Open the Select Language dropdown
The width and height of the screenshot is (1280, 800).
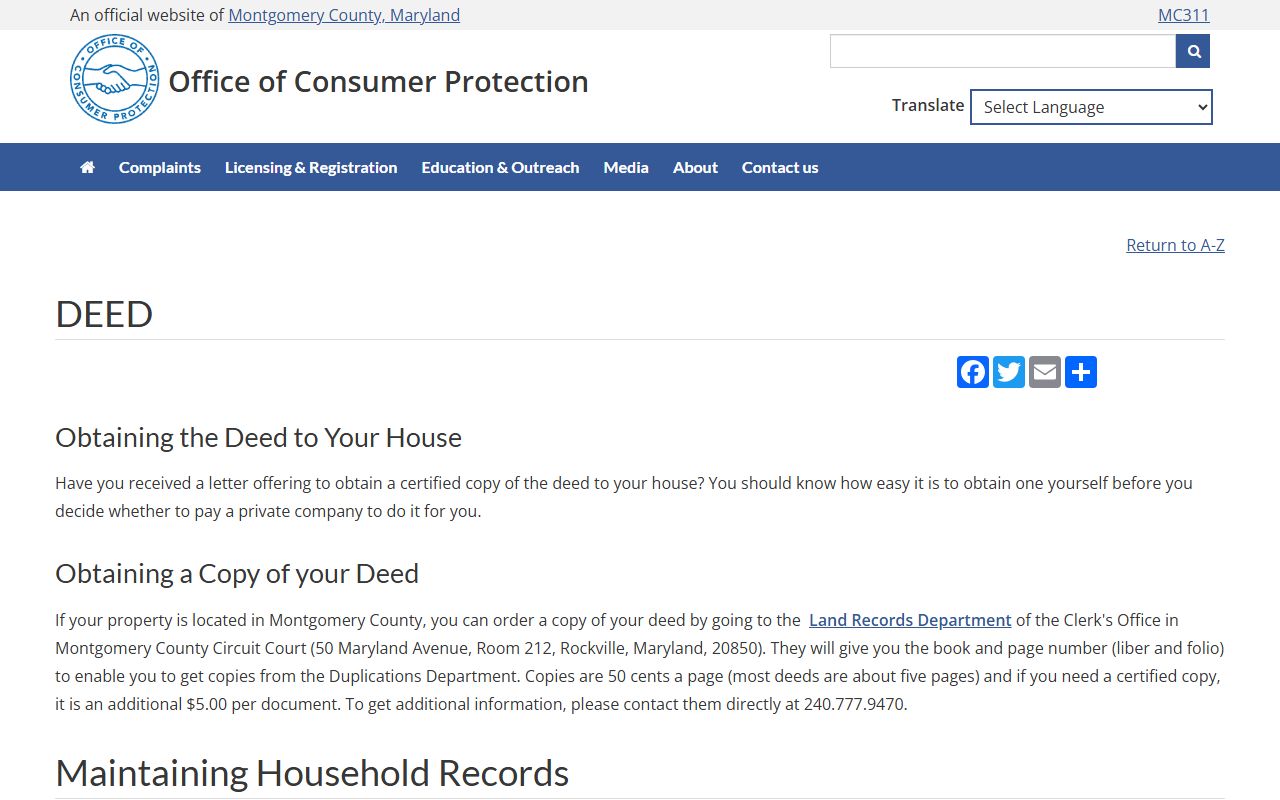pos(1091,107)
